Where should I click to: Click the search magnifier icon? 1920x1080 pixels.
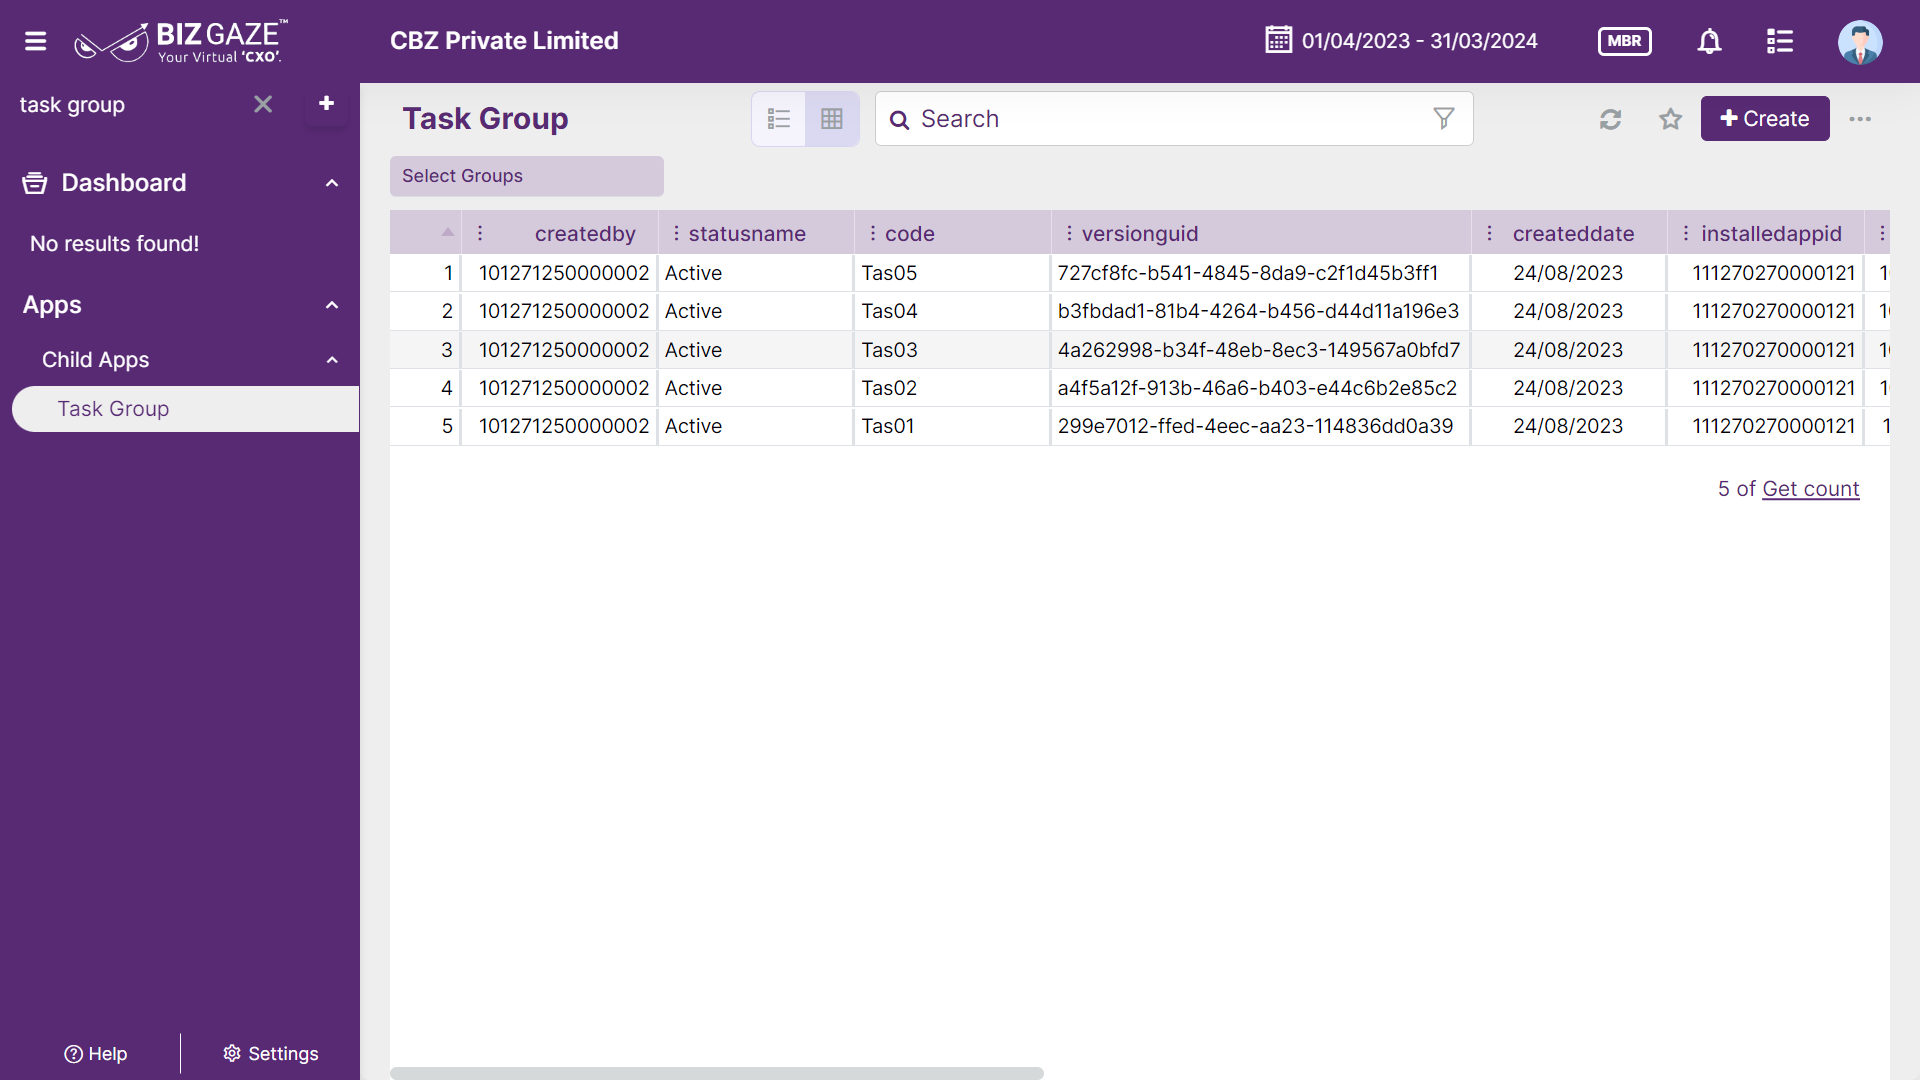[900, 120]
